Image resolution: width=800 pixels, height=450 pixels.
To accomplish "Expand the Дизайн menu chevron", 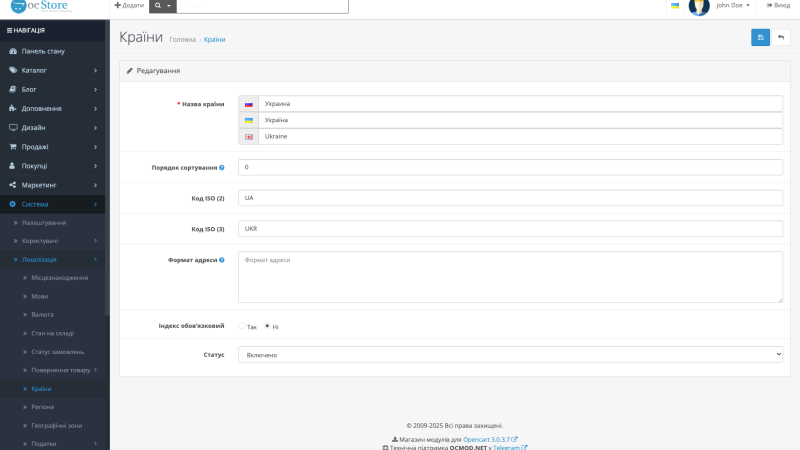I will (x=95, y=128).
